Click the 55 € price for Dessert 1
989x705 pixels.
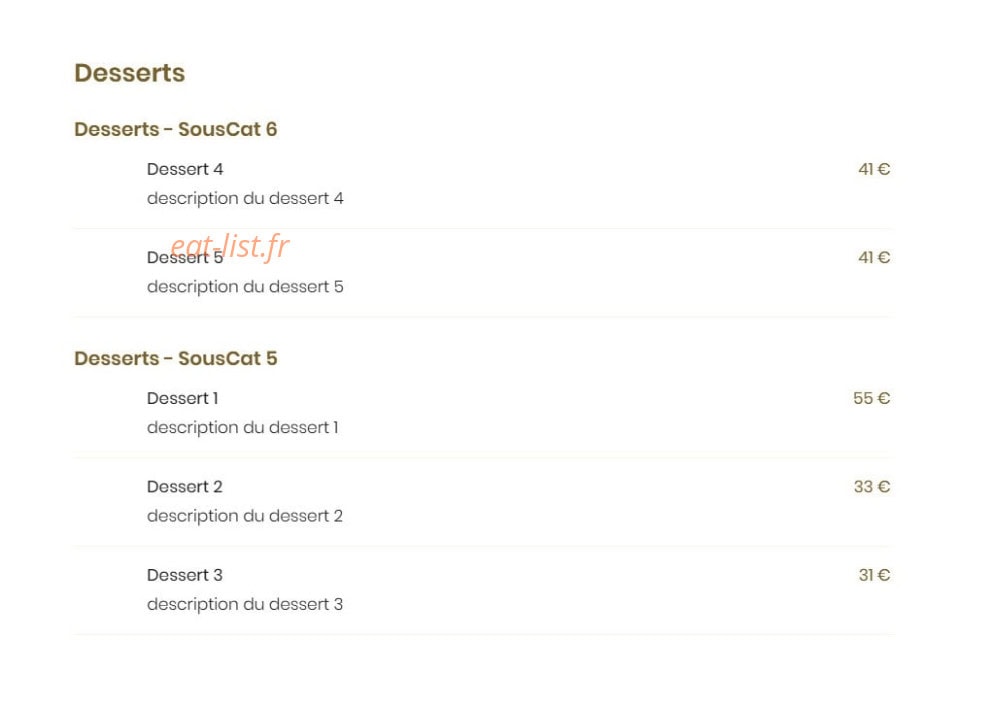click(872, 399)
